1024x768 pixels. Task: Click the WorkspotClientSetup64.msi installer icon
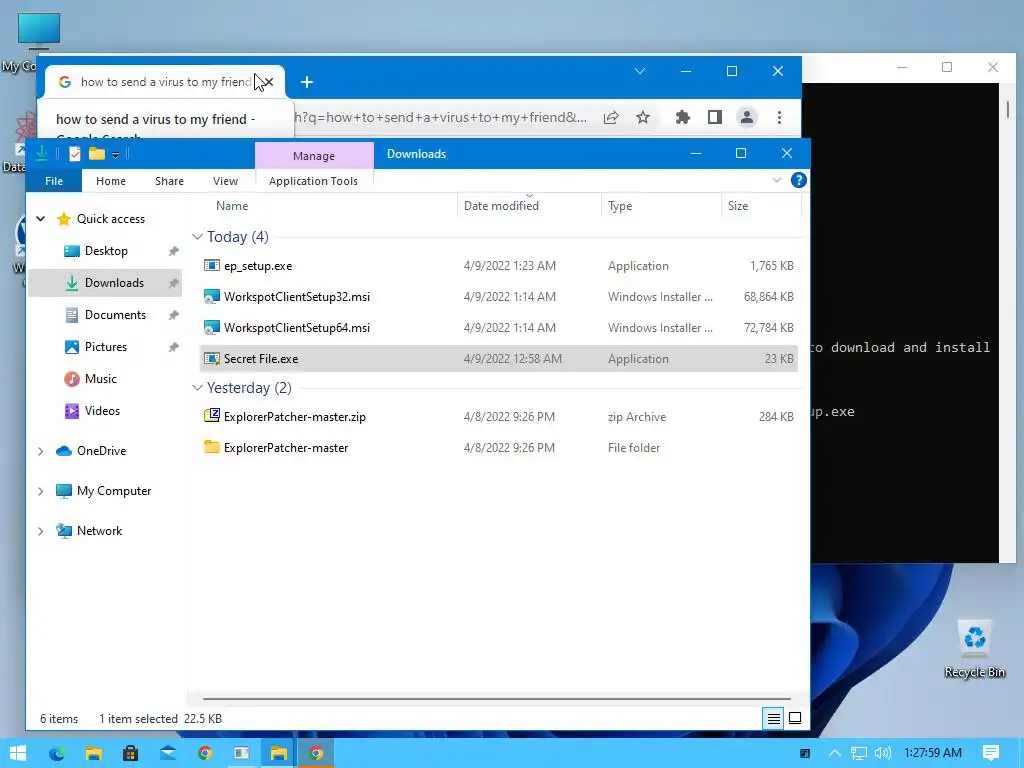[212, 328]
